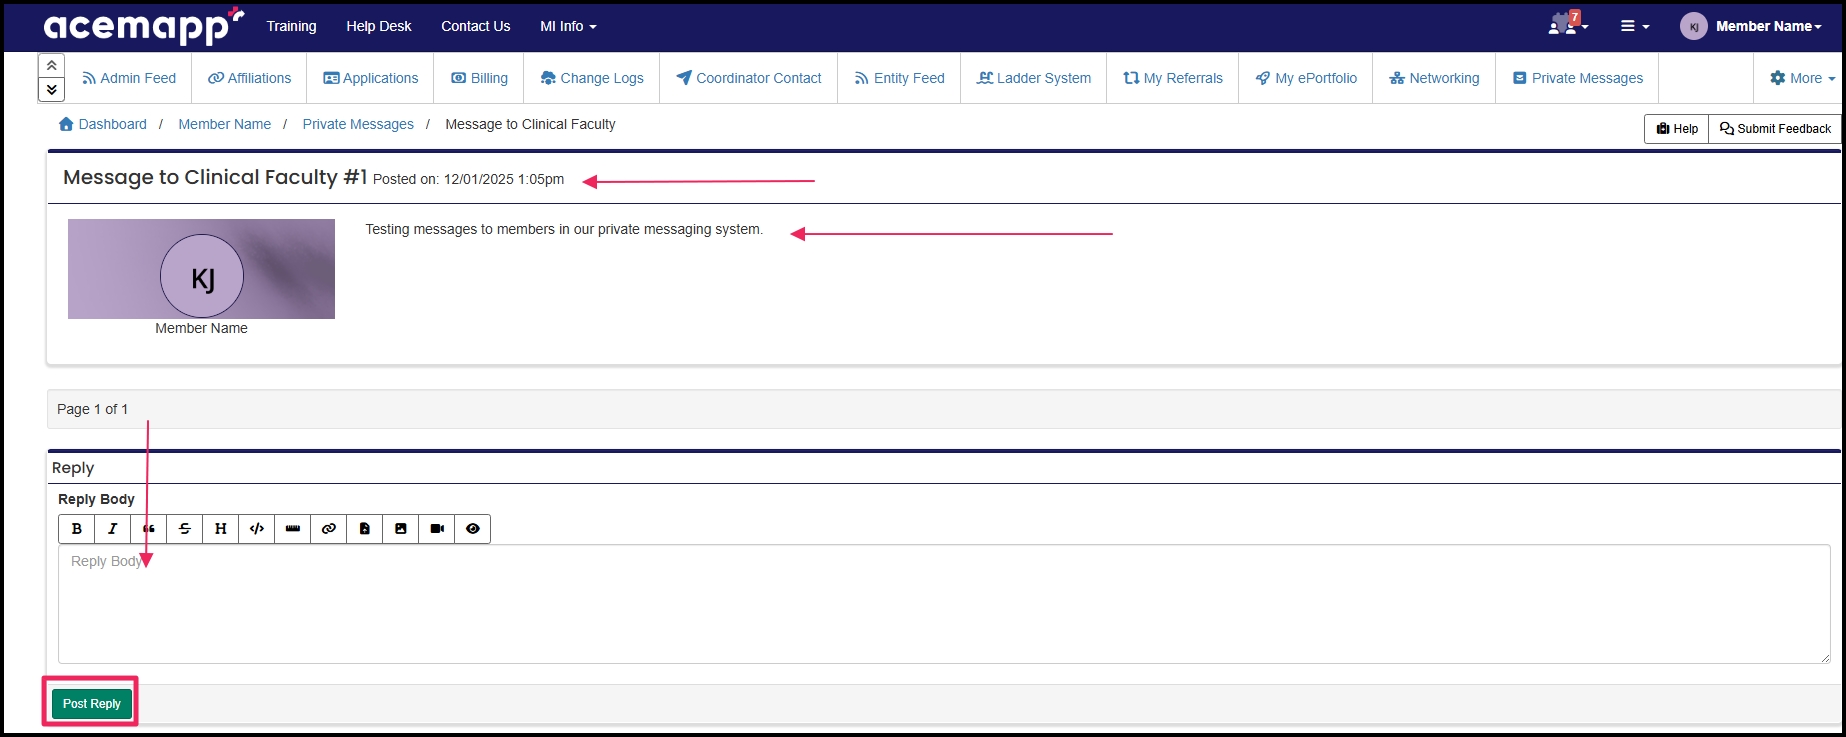
Task: Open the Coordinator Contact tab
Action: (x=748, y=78)
